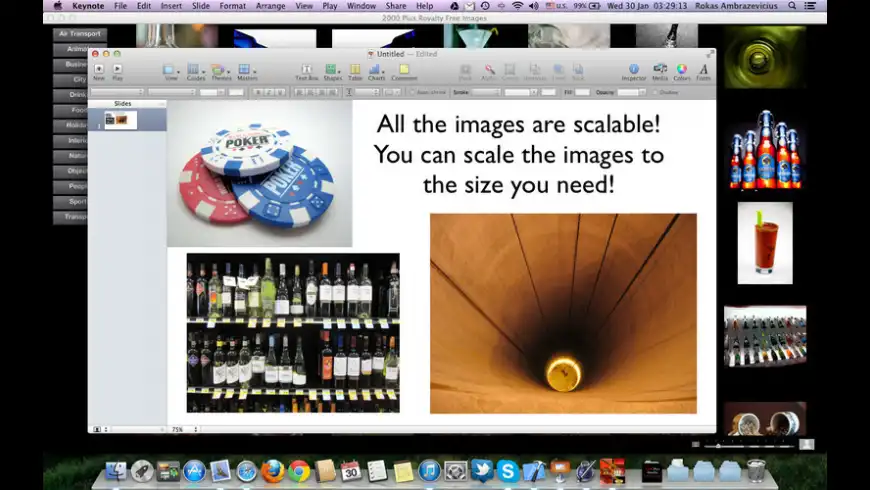The width and height of the screenshot is (870, 490).
Task: Open the Apple menu
Action: pos(58,6)
